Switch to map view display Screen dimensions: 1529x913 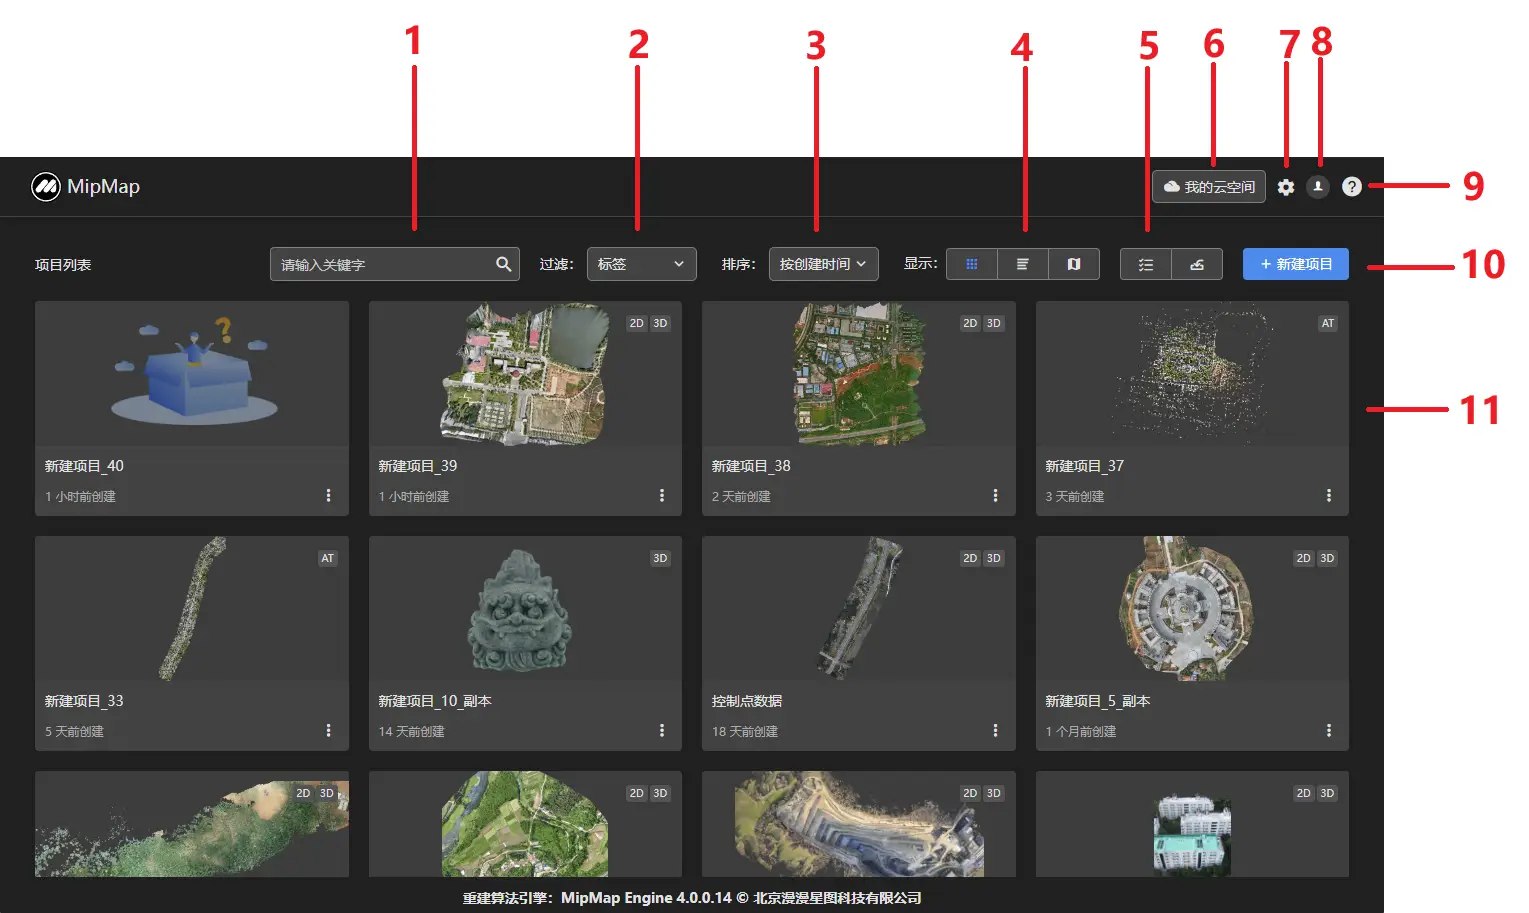click(x=1073, y=264)
